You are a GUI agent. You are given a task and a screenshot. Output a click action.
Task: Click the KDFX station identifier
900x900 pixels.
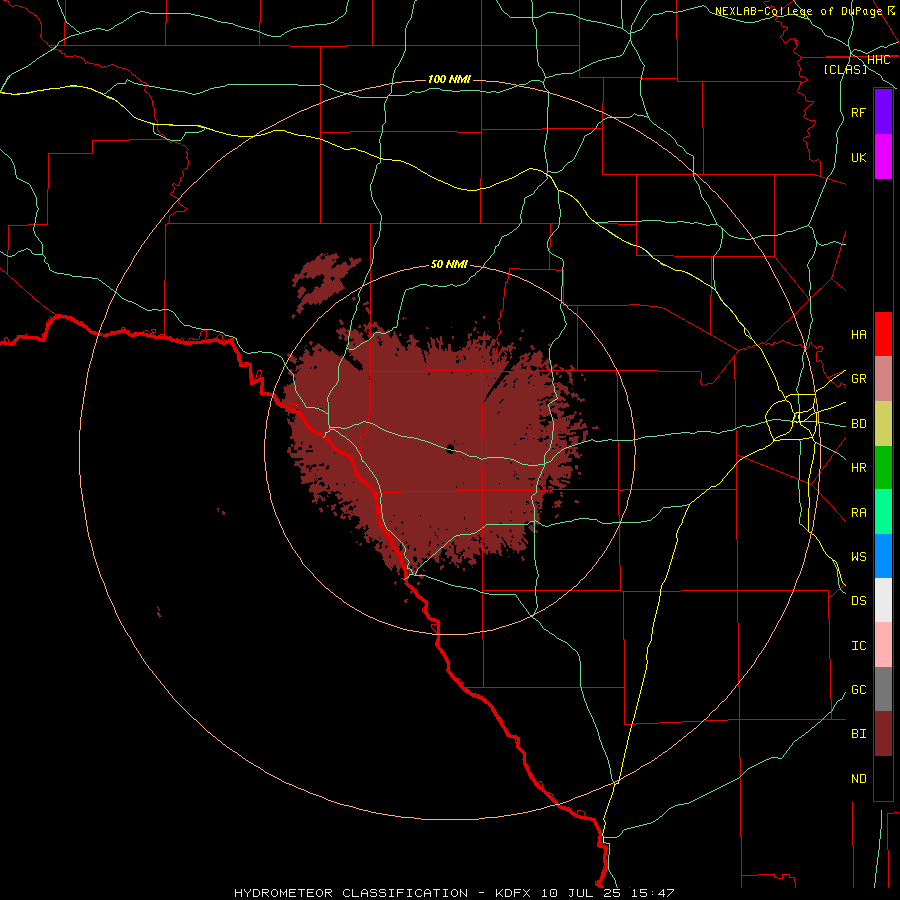pyautogui.click(x=513, y=893)
